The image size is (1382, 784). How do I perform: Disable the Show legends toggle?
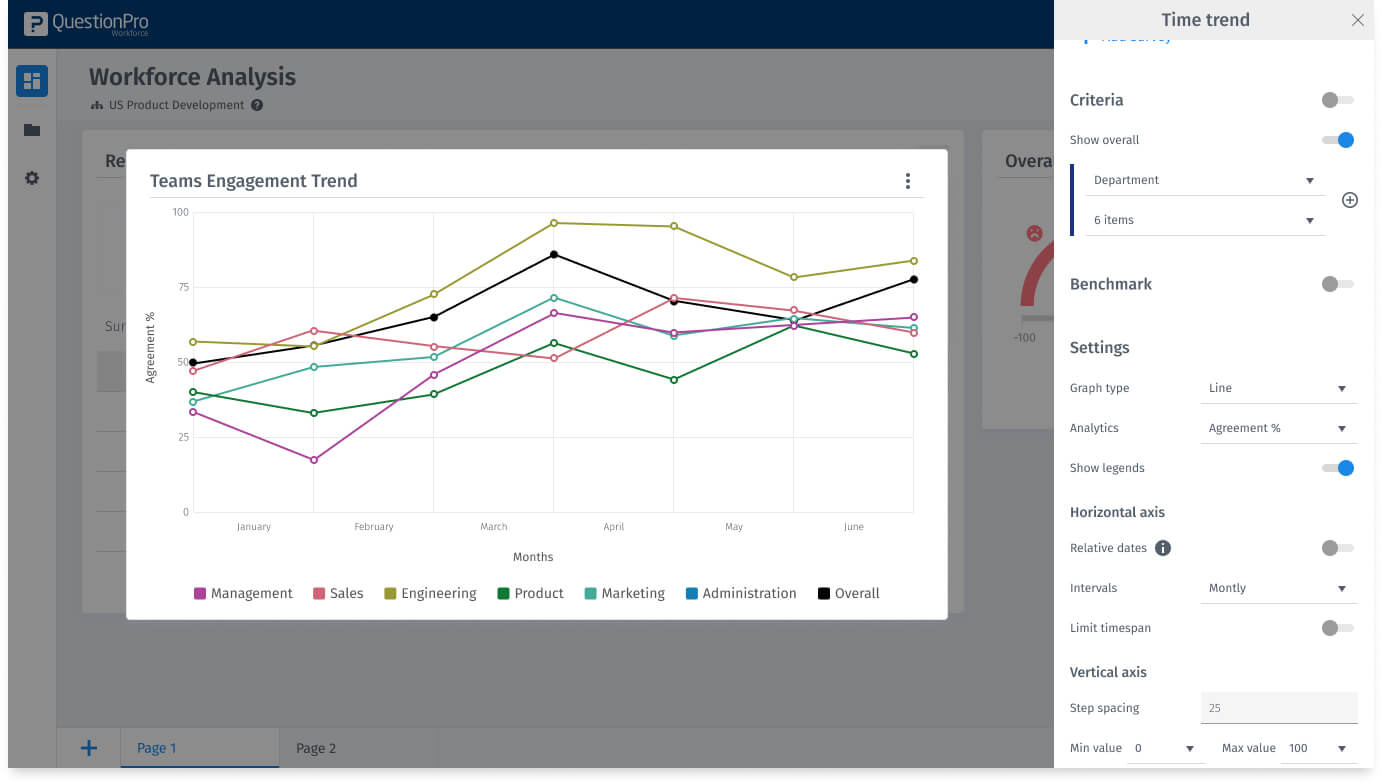[x=1337, y=468]
